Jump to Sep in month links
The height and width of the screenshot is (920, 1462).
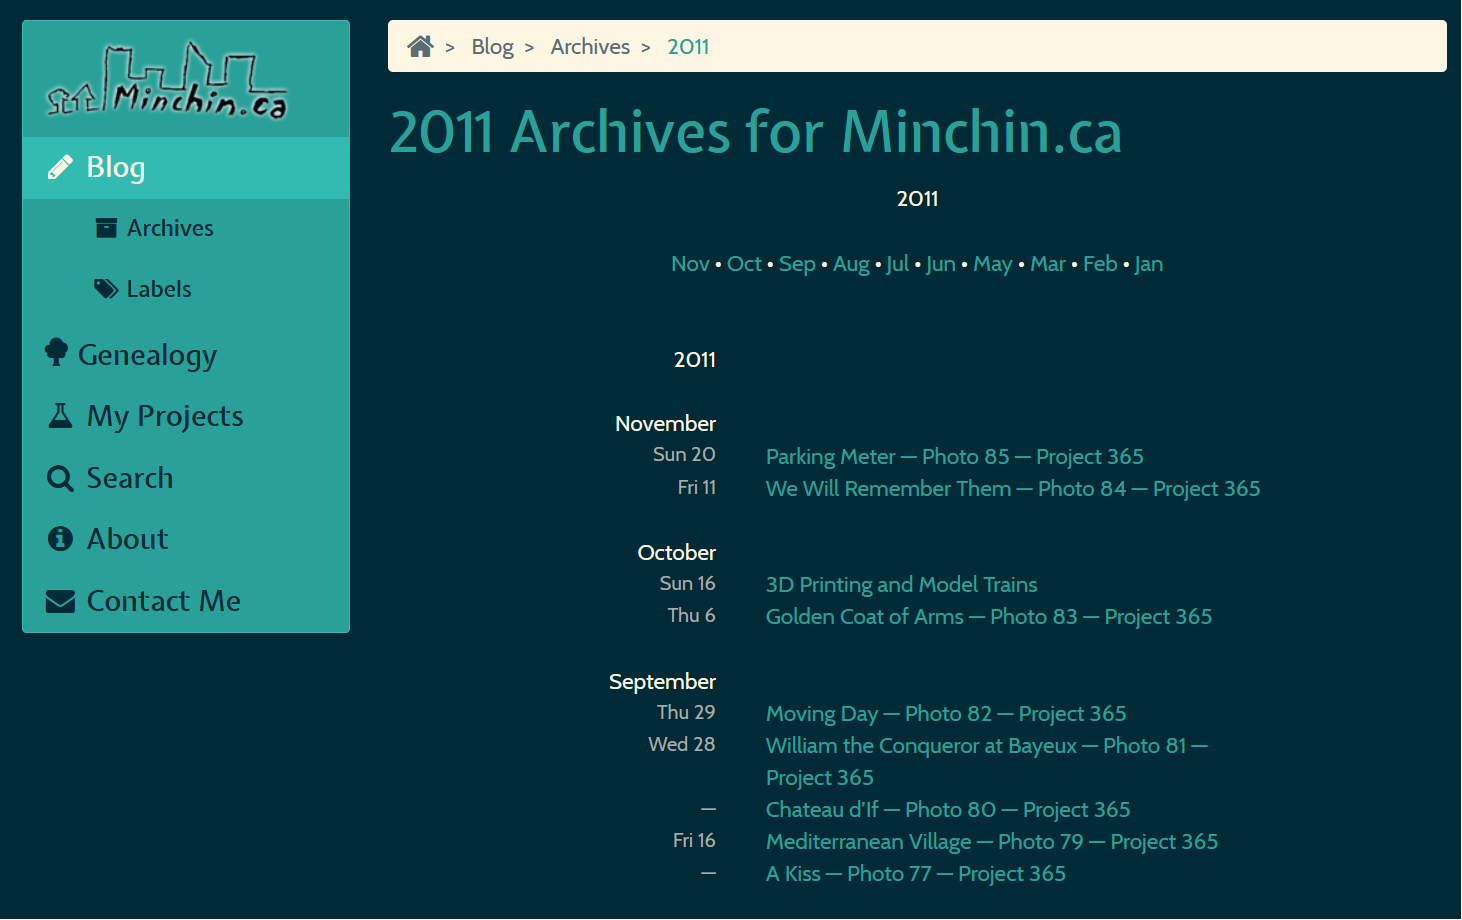tap(797, 264)
